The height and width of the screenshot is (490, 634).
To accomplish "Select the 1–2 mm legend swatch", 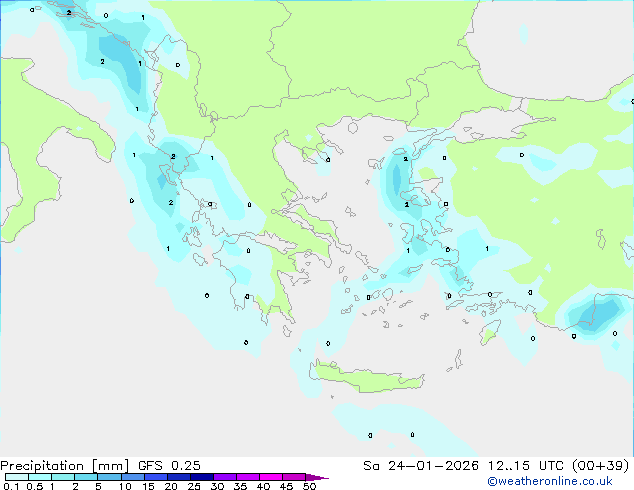I will click(x=63, y=477).
